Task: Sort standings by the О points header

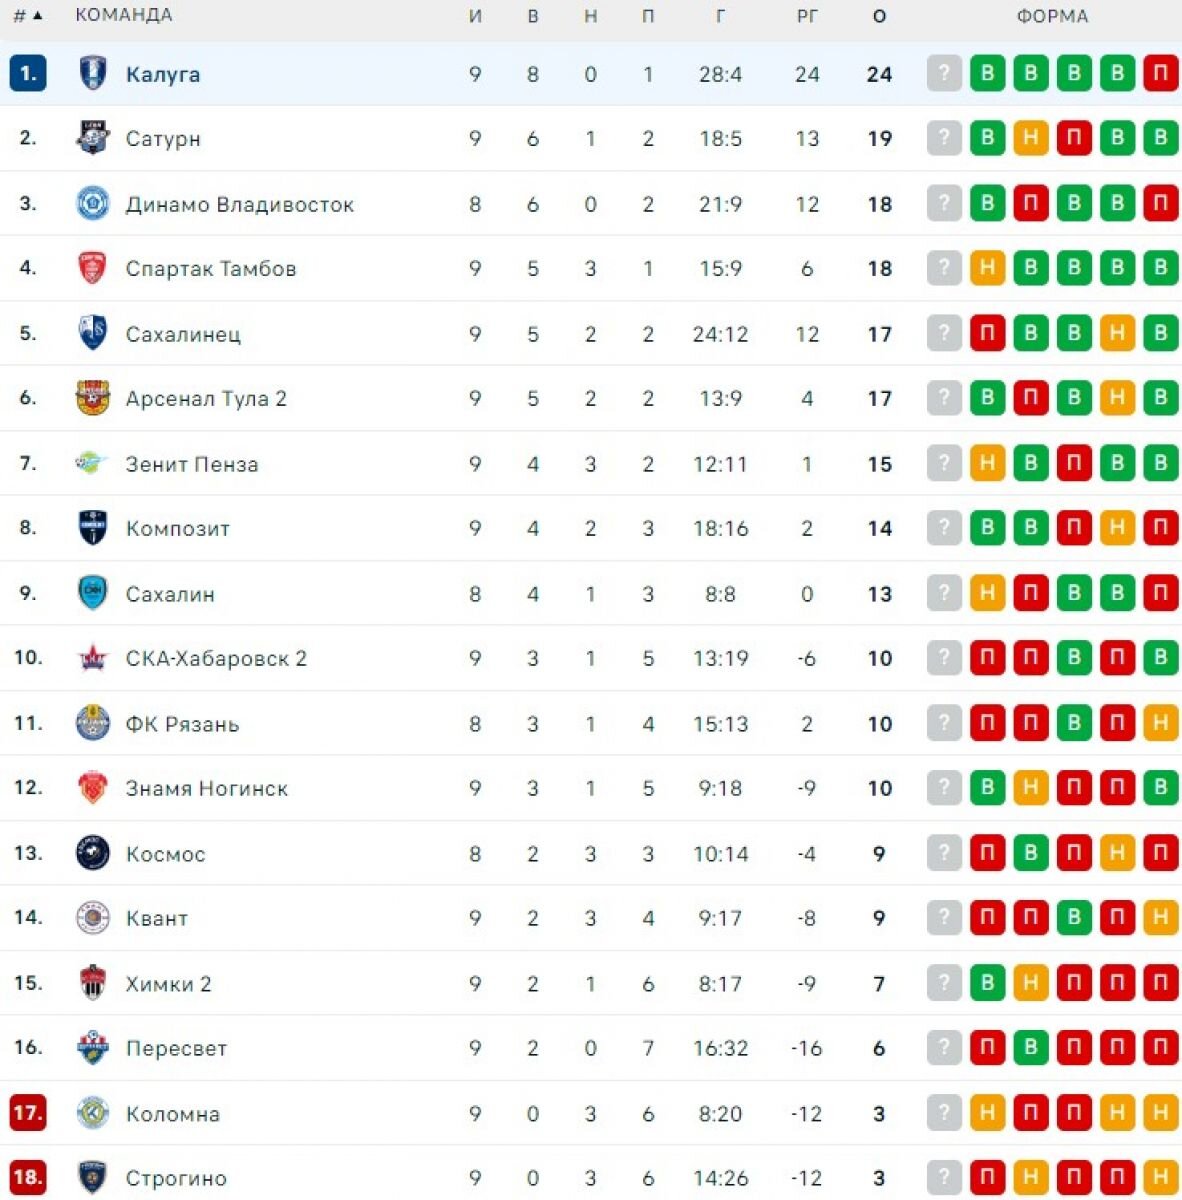Action: [879, 16]
